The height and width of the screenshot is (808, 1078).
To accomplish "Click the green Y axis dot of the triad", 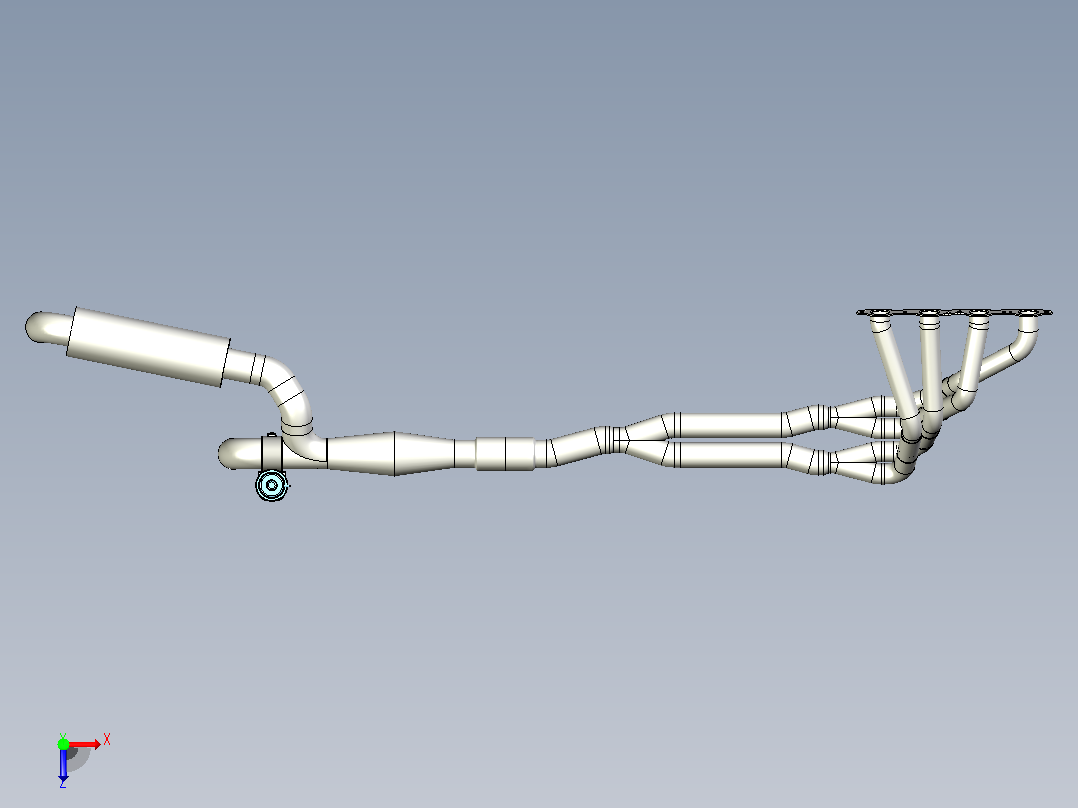I will coord(63,743).
